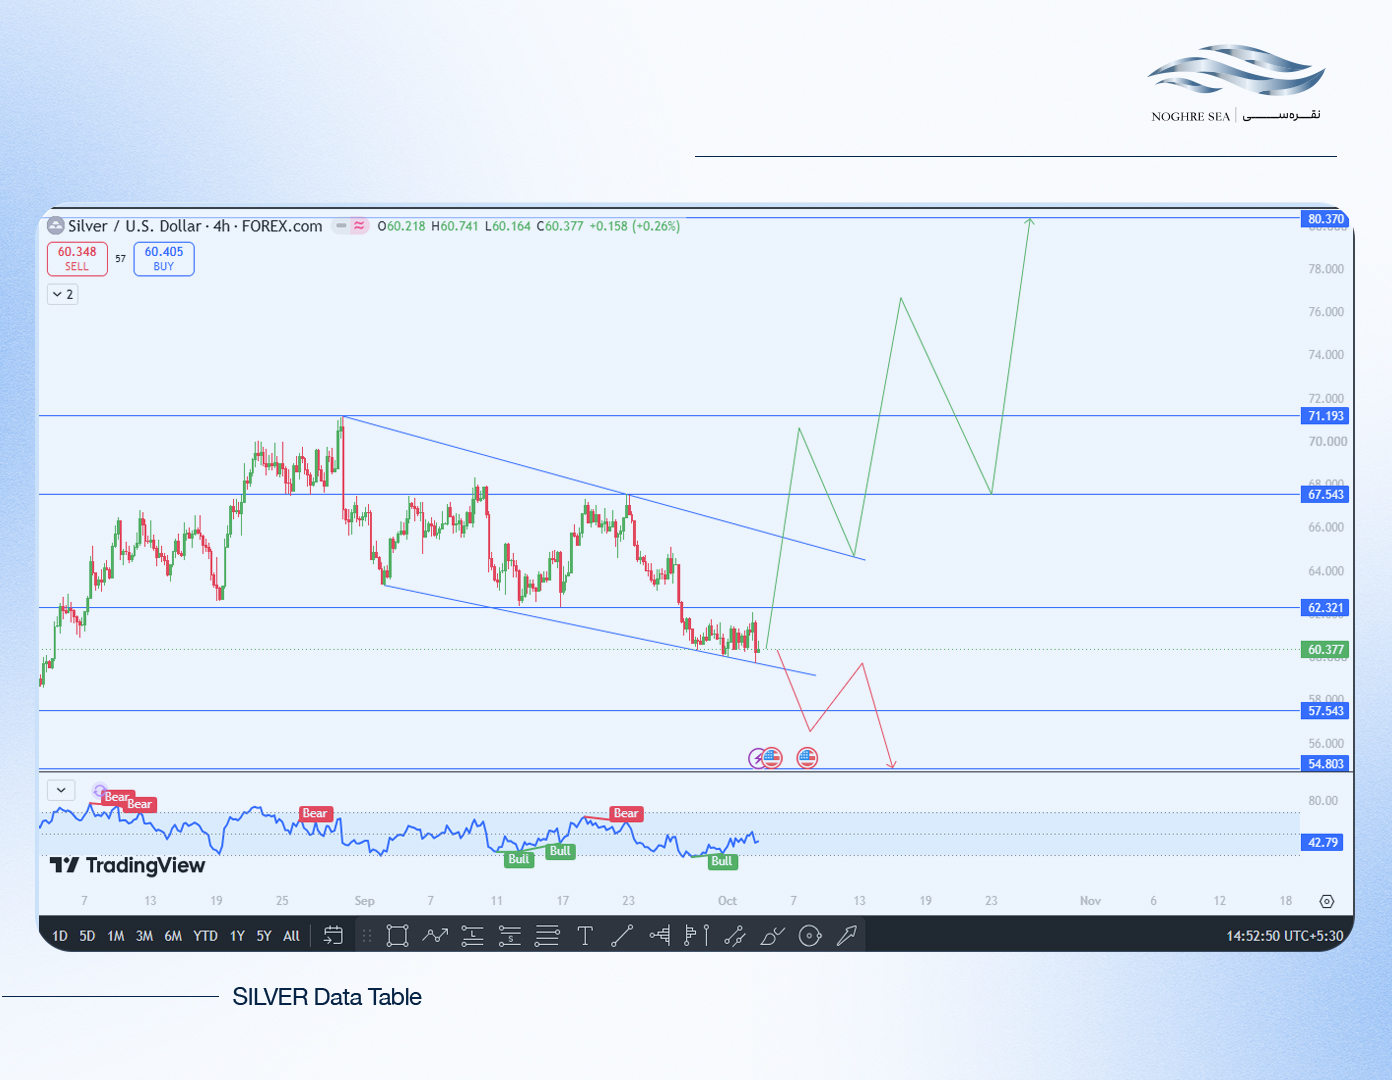The image size is (1392, 1080).
Task: Select the brush drawing tool
Action: (772, 936)
